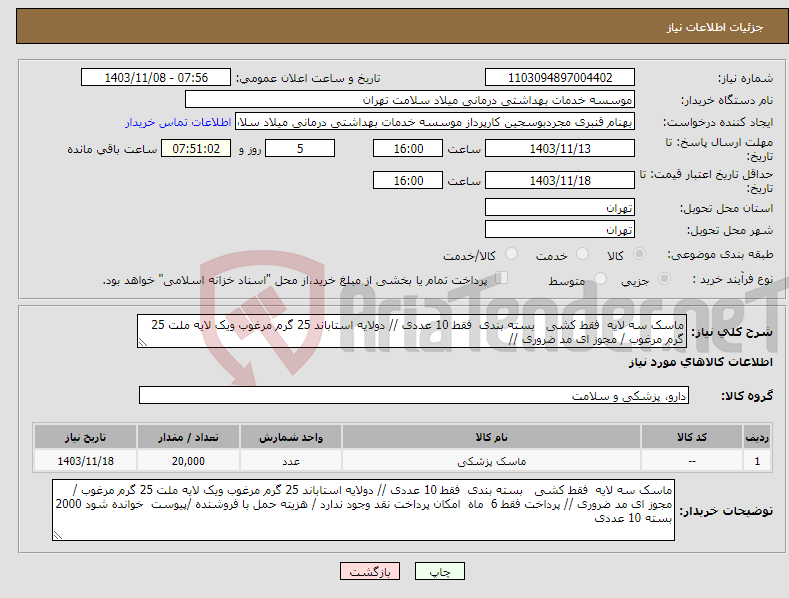The width and height of the screenshot is (789, 598).
Task: Click the price validity time 16:00 field
Action: click(x=408, y=180)
